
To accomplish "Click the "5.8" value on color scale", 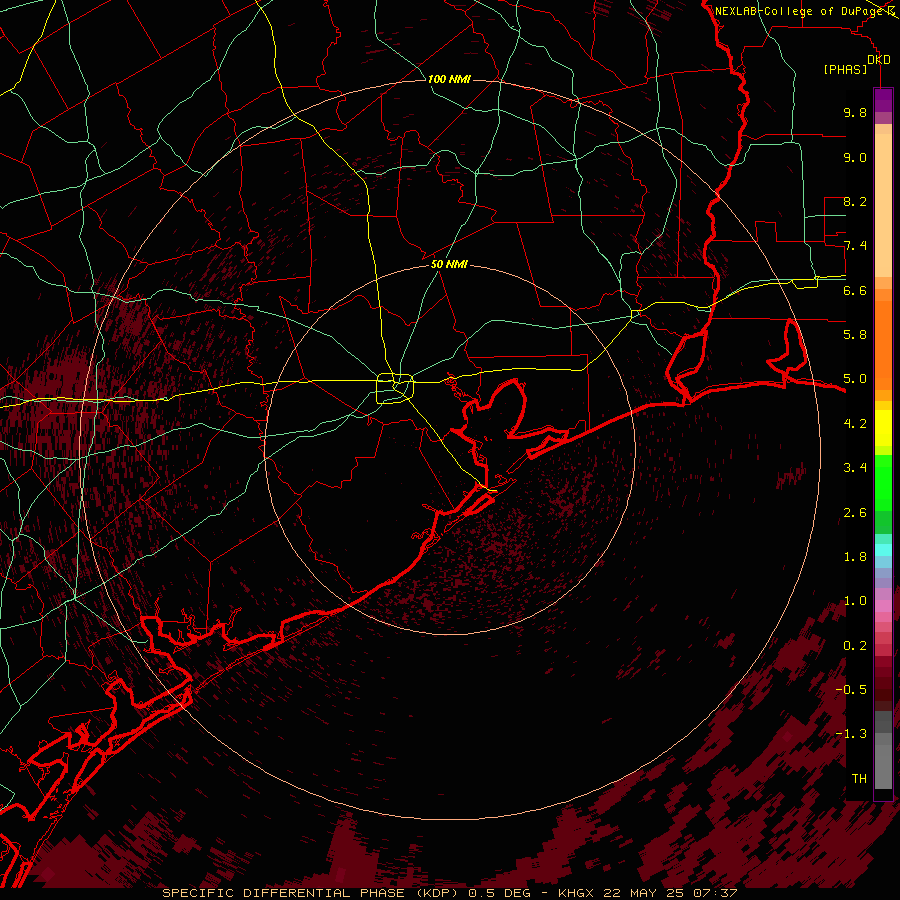I will pyautogui.click(x=855, y=335).
